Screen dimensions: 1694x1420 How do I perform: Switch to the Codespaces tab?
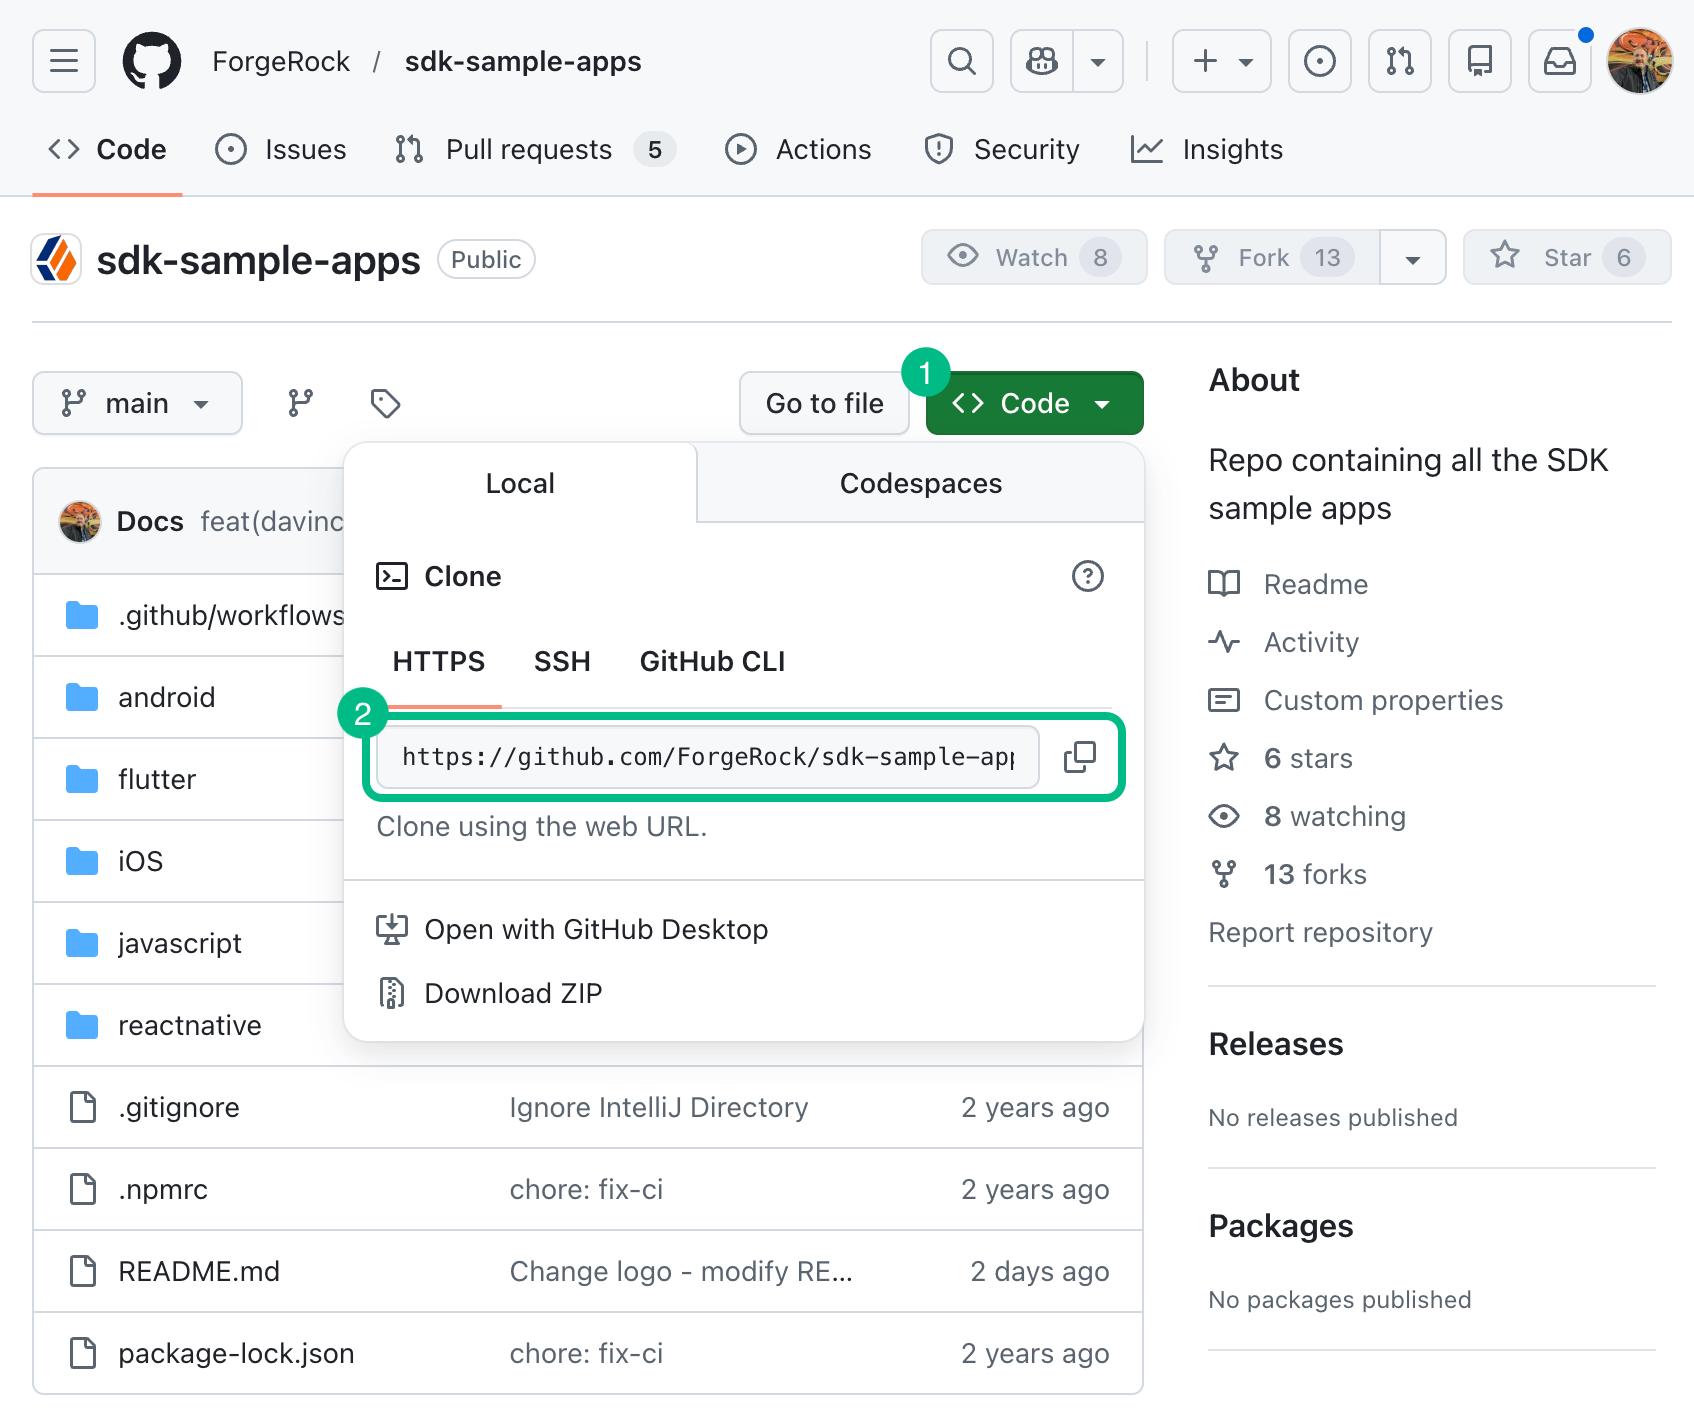tap(919, 483)
